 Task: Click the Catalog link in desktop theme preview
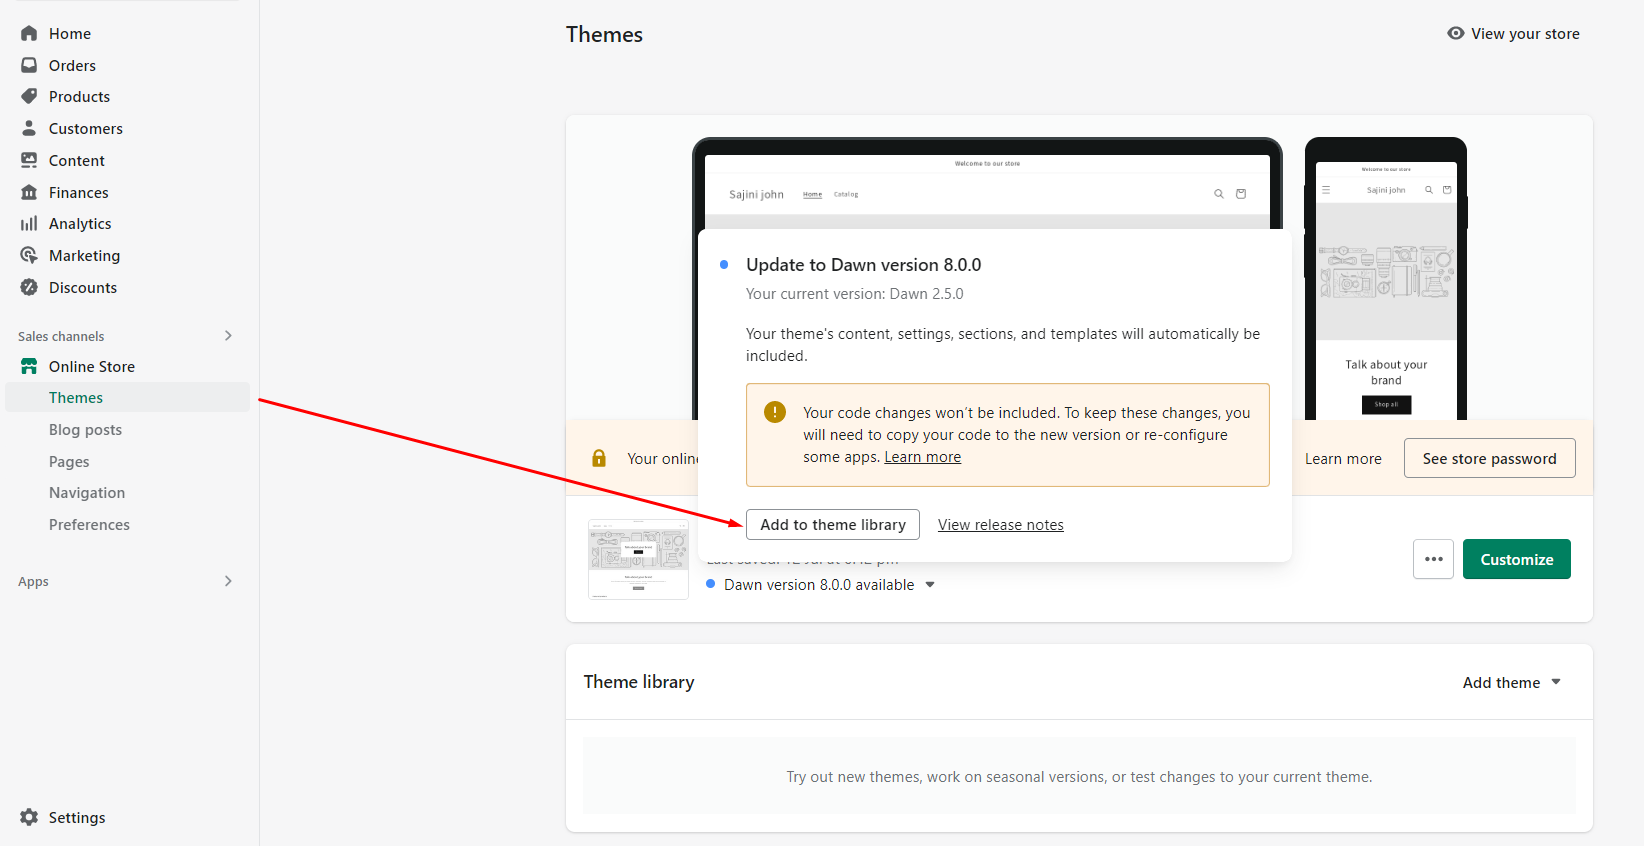(x=846, y=194)
